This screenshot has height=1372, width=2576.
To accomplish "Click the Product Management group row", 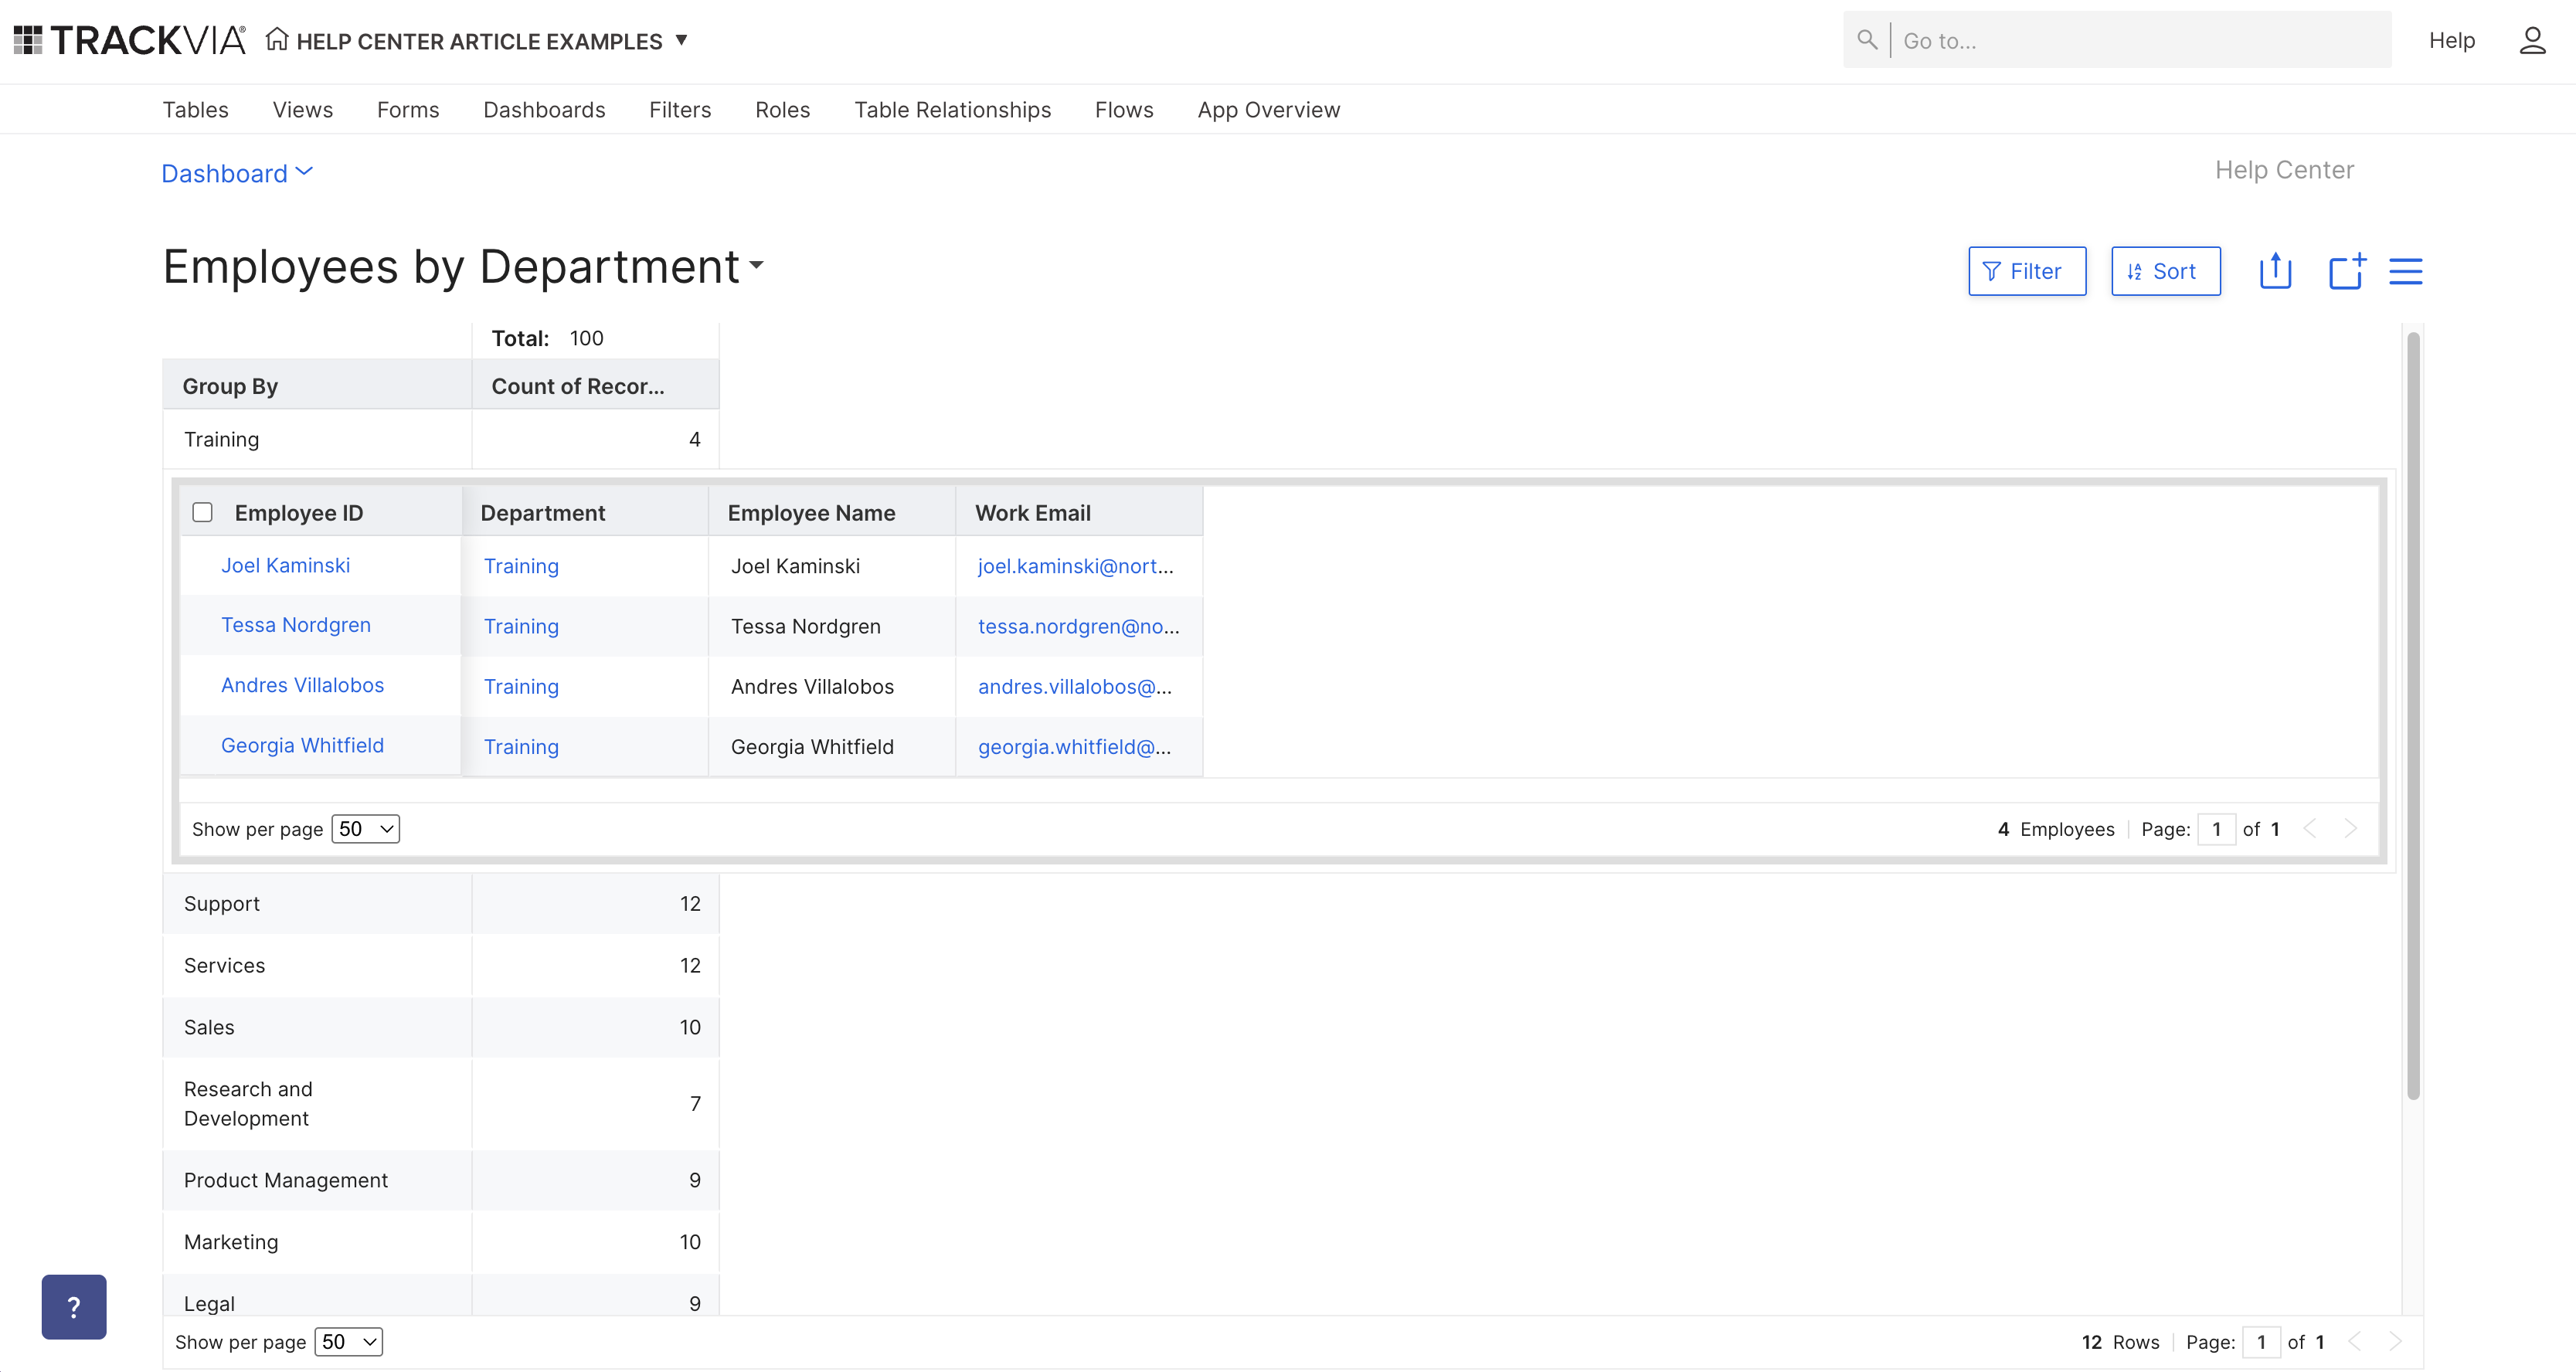I will point(440,1180).
